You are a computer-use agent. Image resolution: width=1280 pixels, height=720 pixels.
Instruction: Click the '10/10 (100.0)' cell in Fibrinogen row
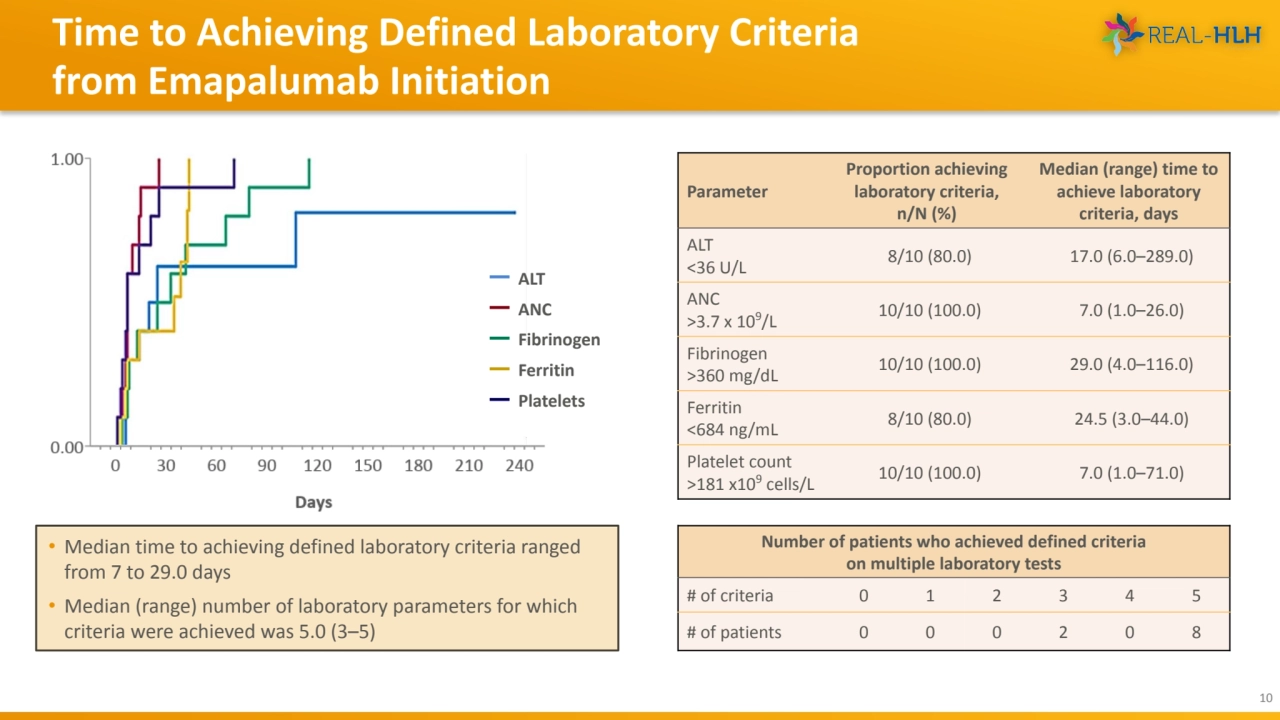click(x=929, y=364)
